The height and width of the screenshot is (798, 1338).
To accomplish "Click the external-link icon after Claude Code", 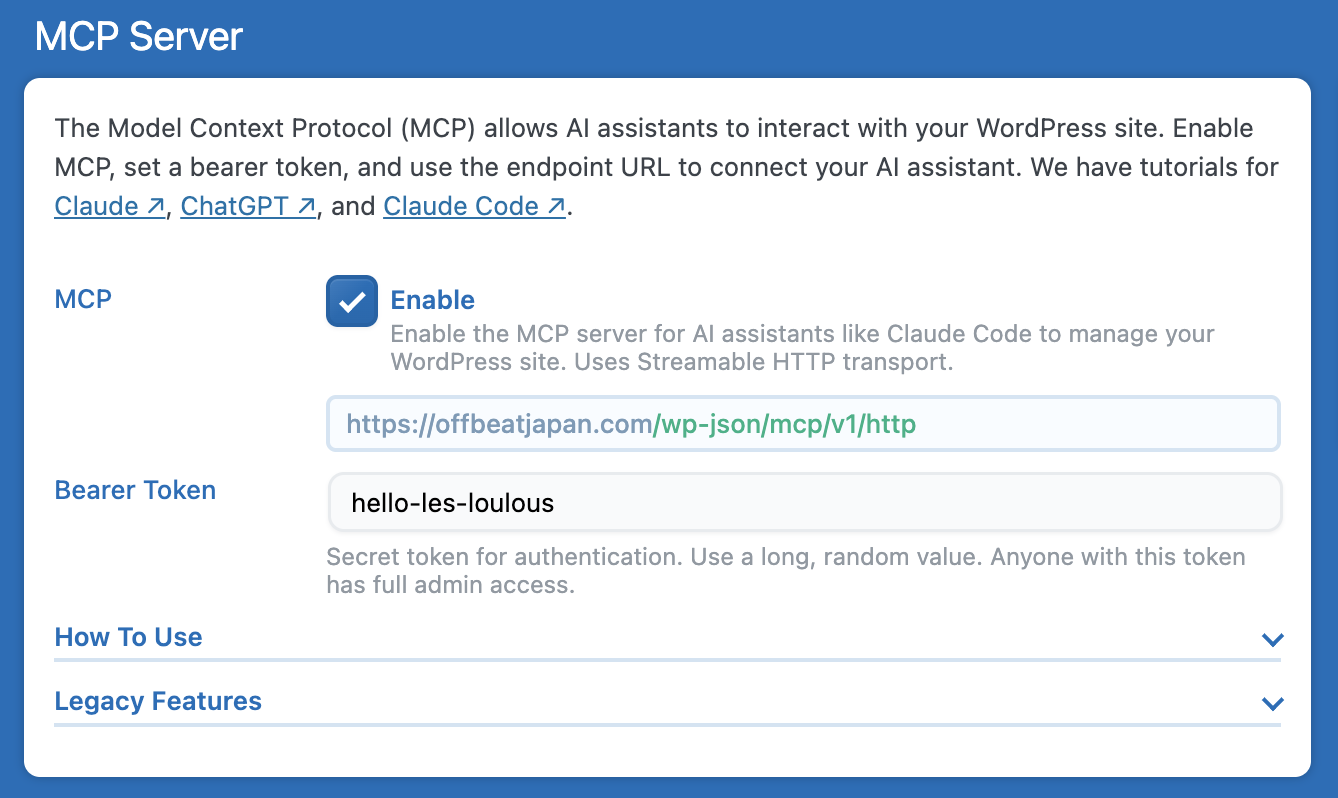I will coord(554,205).
